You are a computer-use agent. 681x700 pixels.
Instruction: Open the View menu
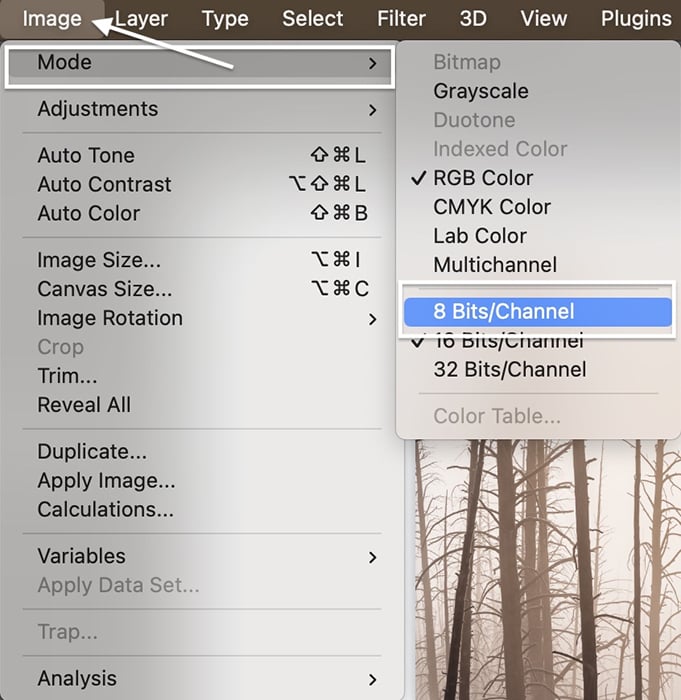click(x=543, y=19)
